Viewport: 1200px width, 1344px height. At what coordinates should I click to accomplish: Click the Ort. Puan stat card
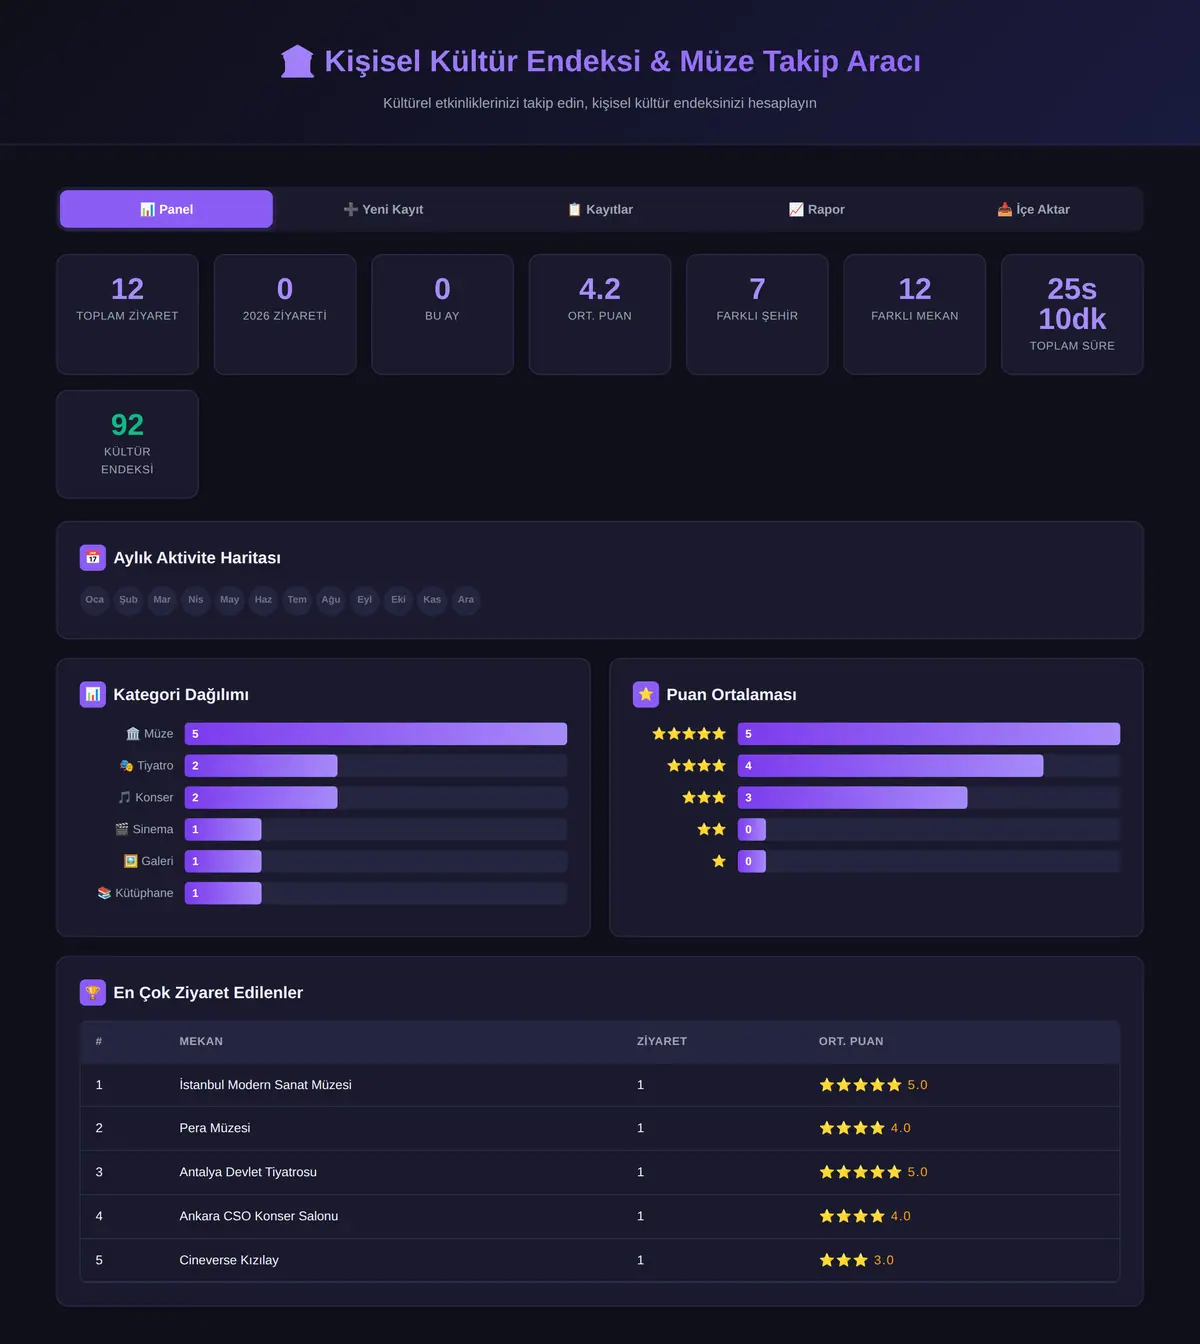[600, 314]
